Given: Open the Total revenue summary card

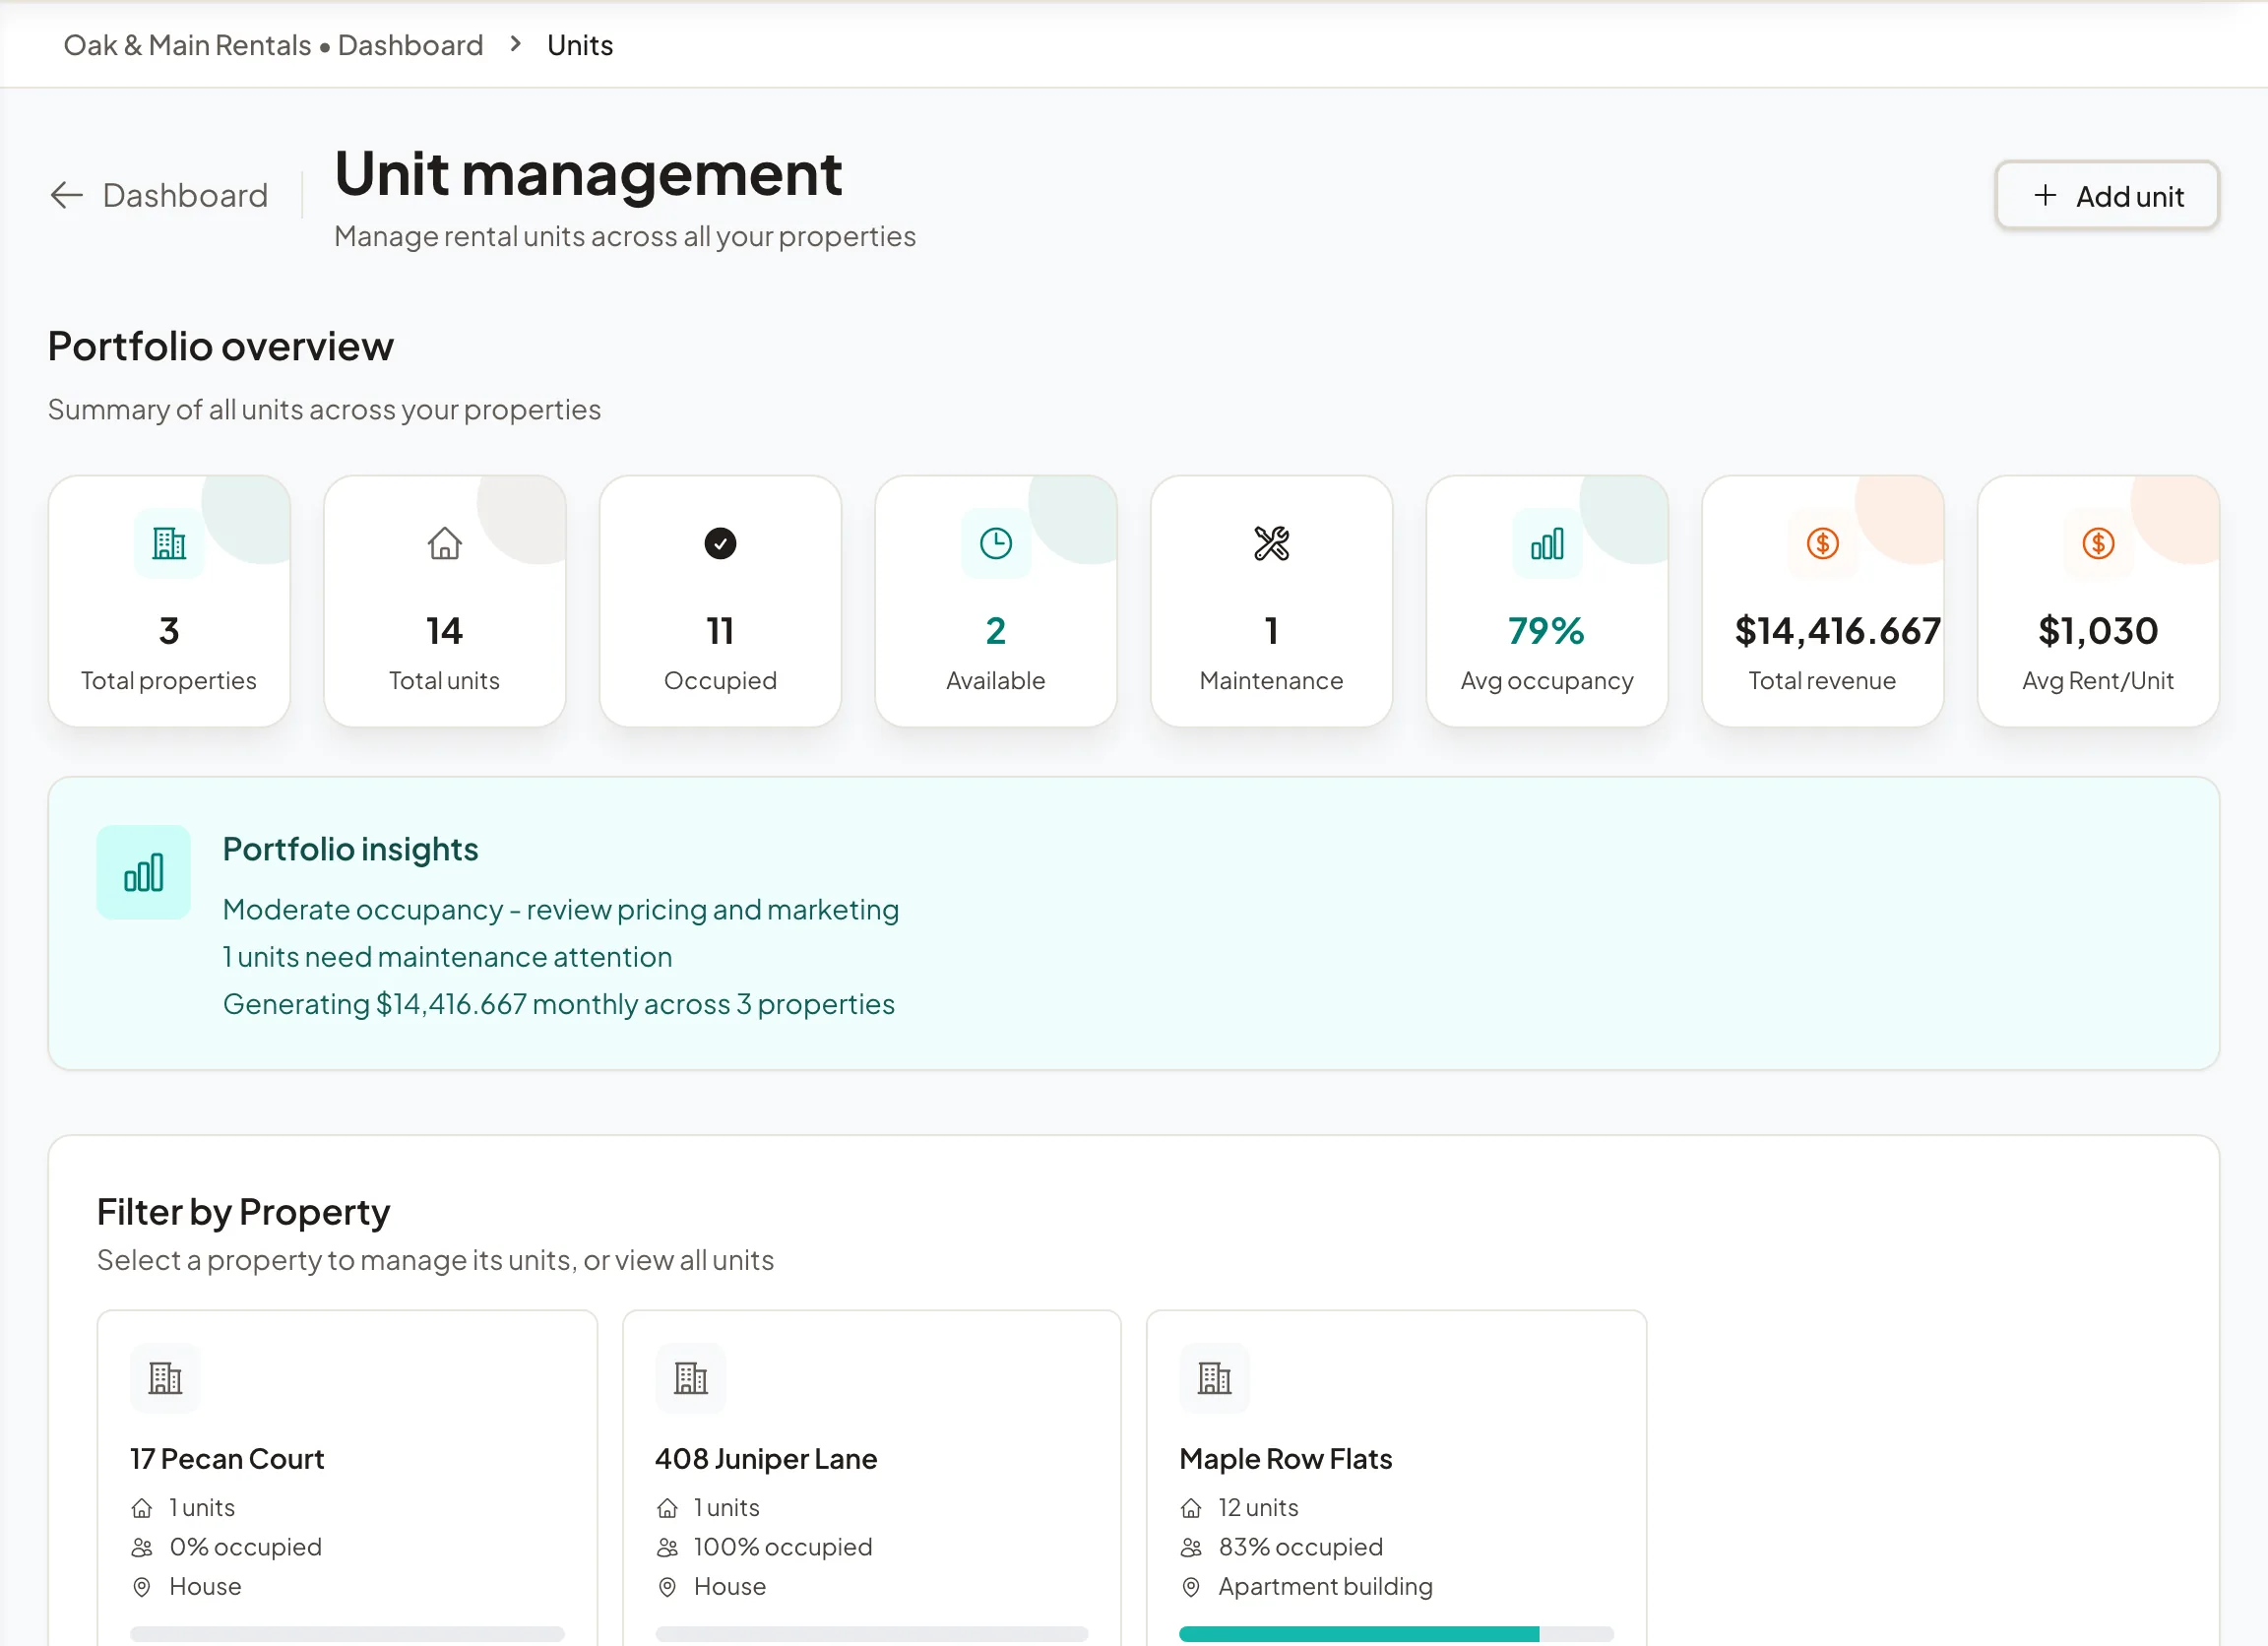Looking at the screenshot, I should point(1823,601).
